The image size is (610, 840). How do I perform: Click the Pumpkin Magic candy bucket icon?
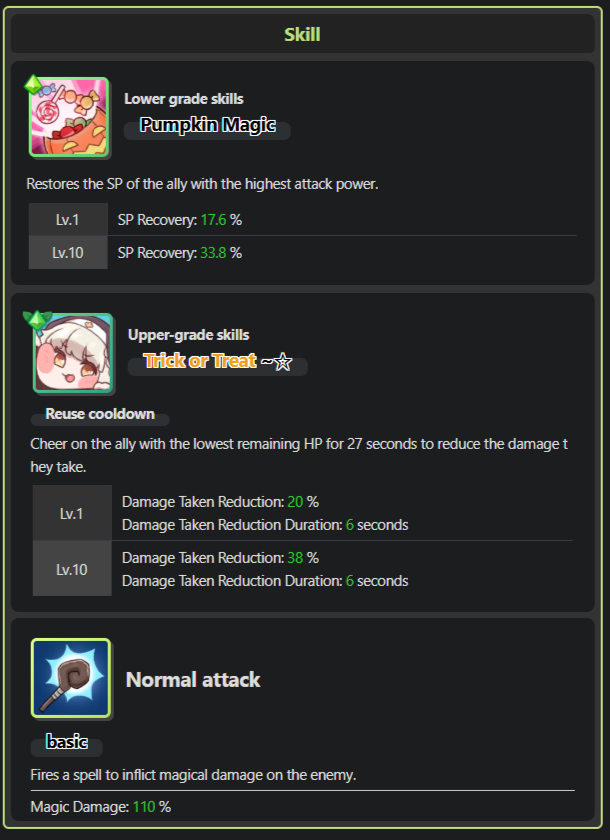pos(69,117)
